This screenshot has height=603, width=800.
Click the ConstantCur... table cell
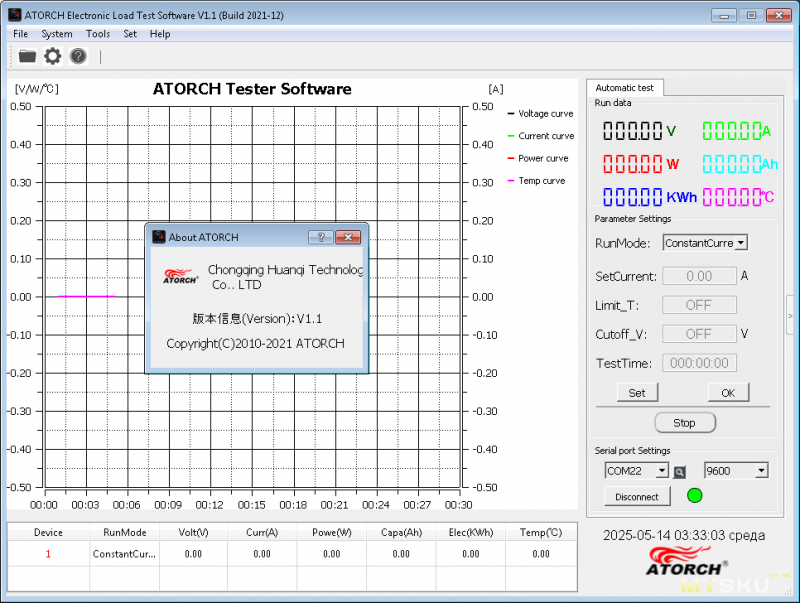coord(124,554)
